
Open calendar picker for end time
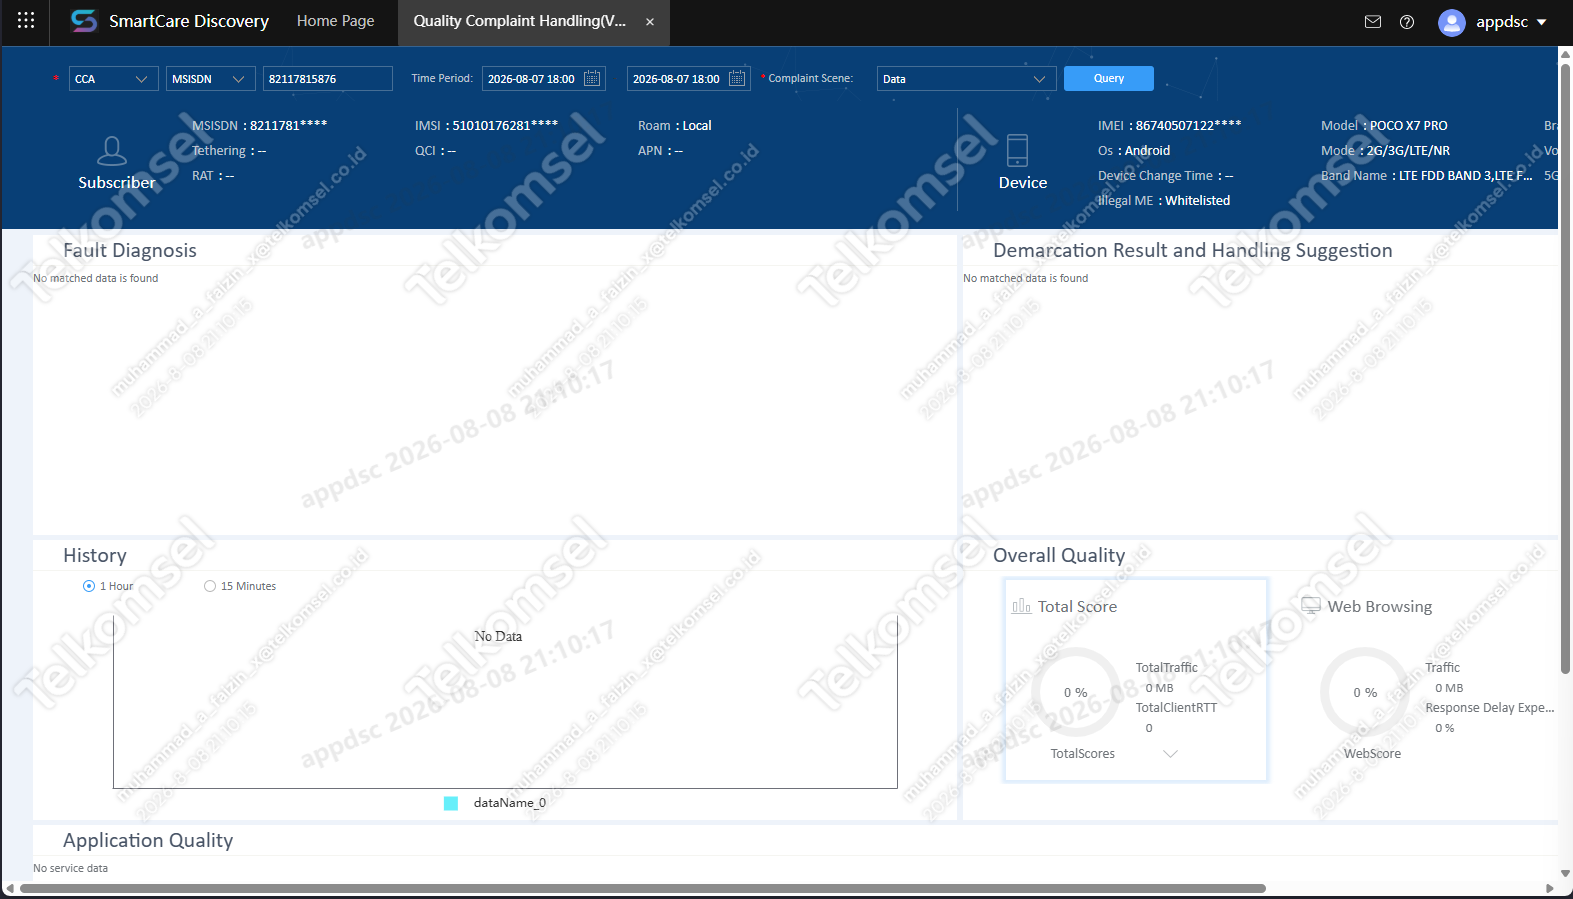737,78
